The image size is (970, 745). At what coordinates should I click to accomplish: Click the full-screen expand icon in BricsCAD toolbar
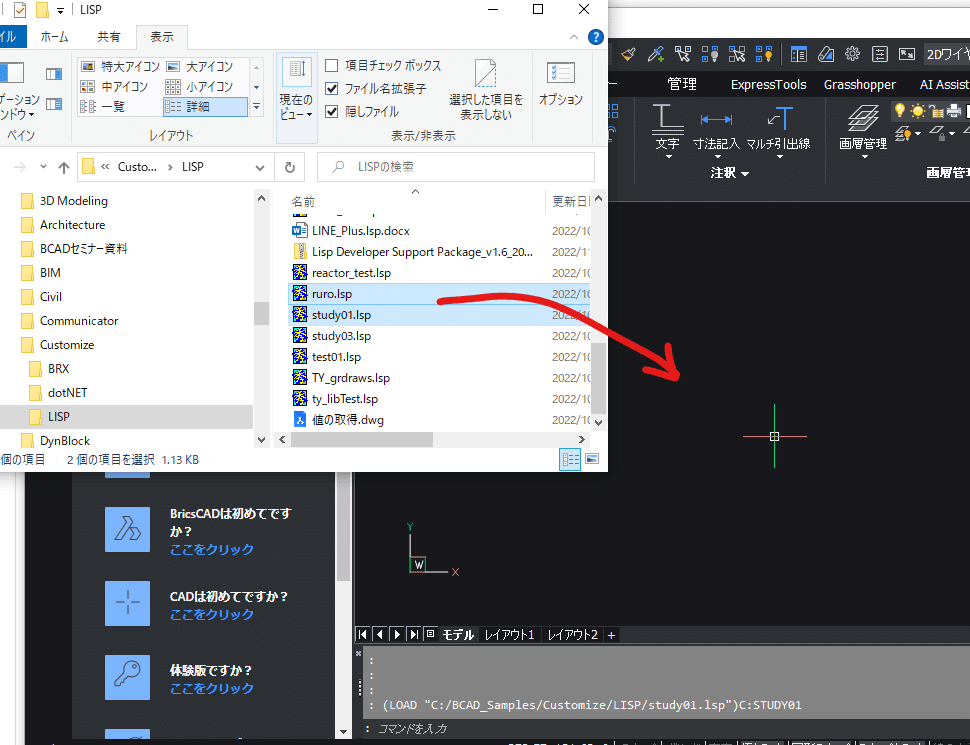click(906, 54)
